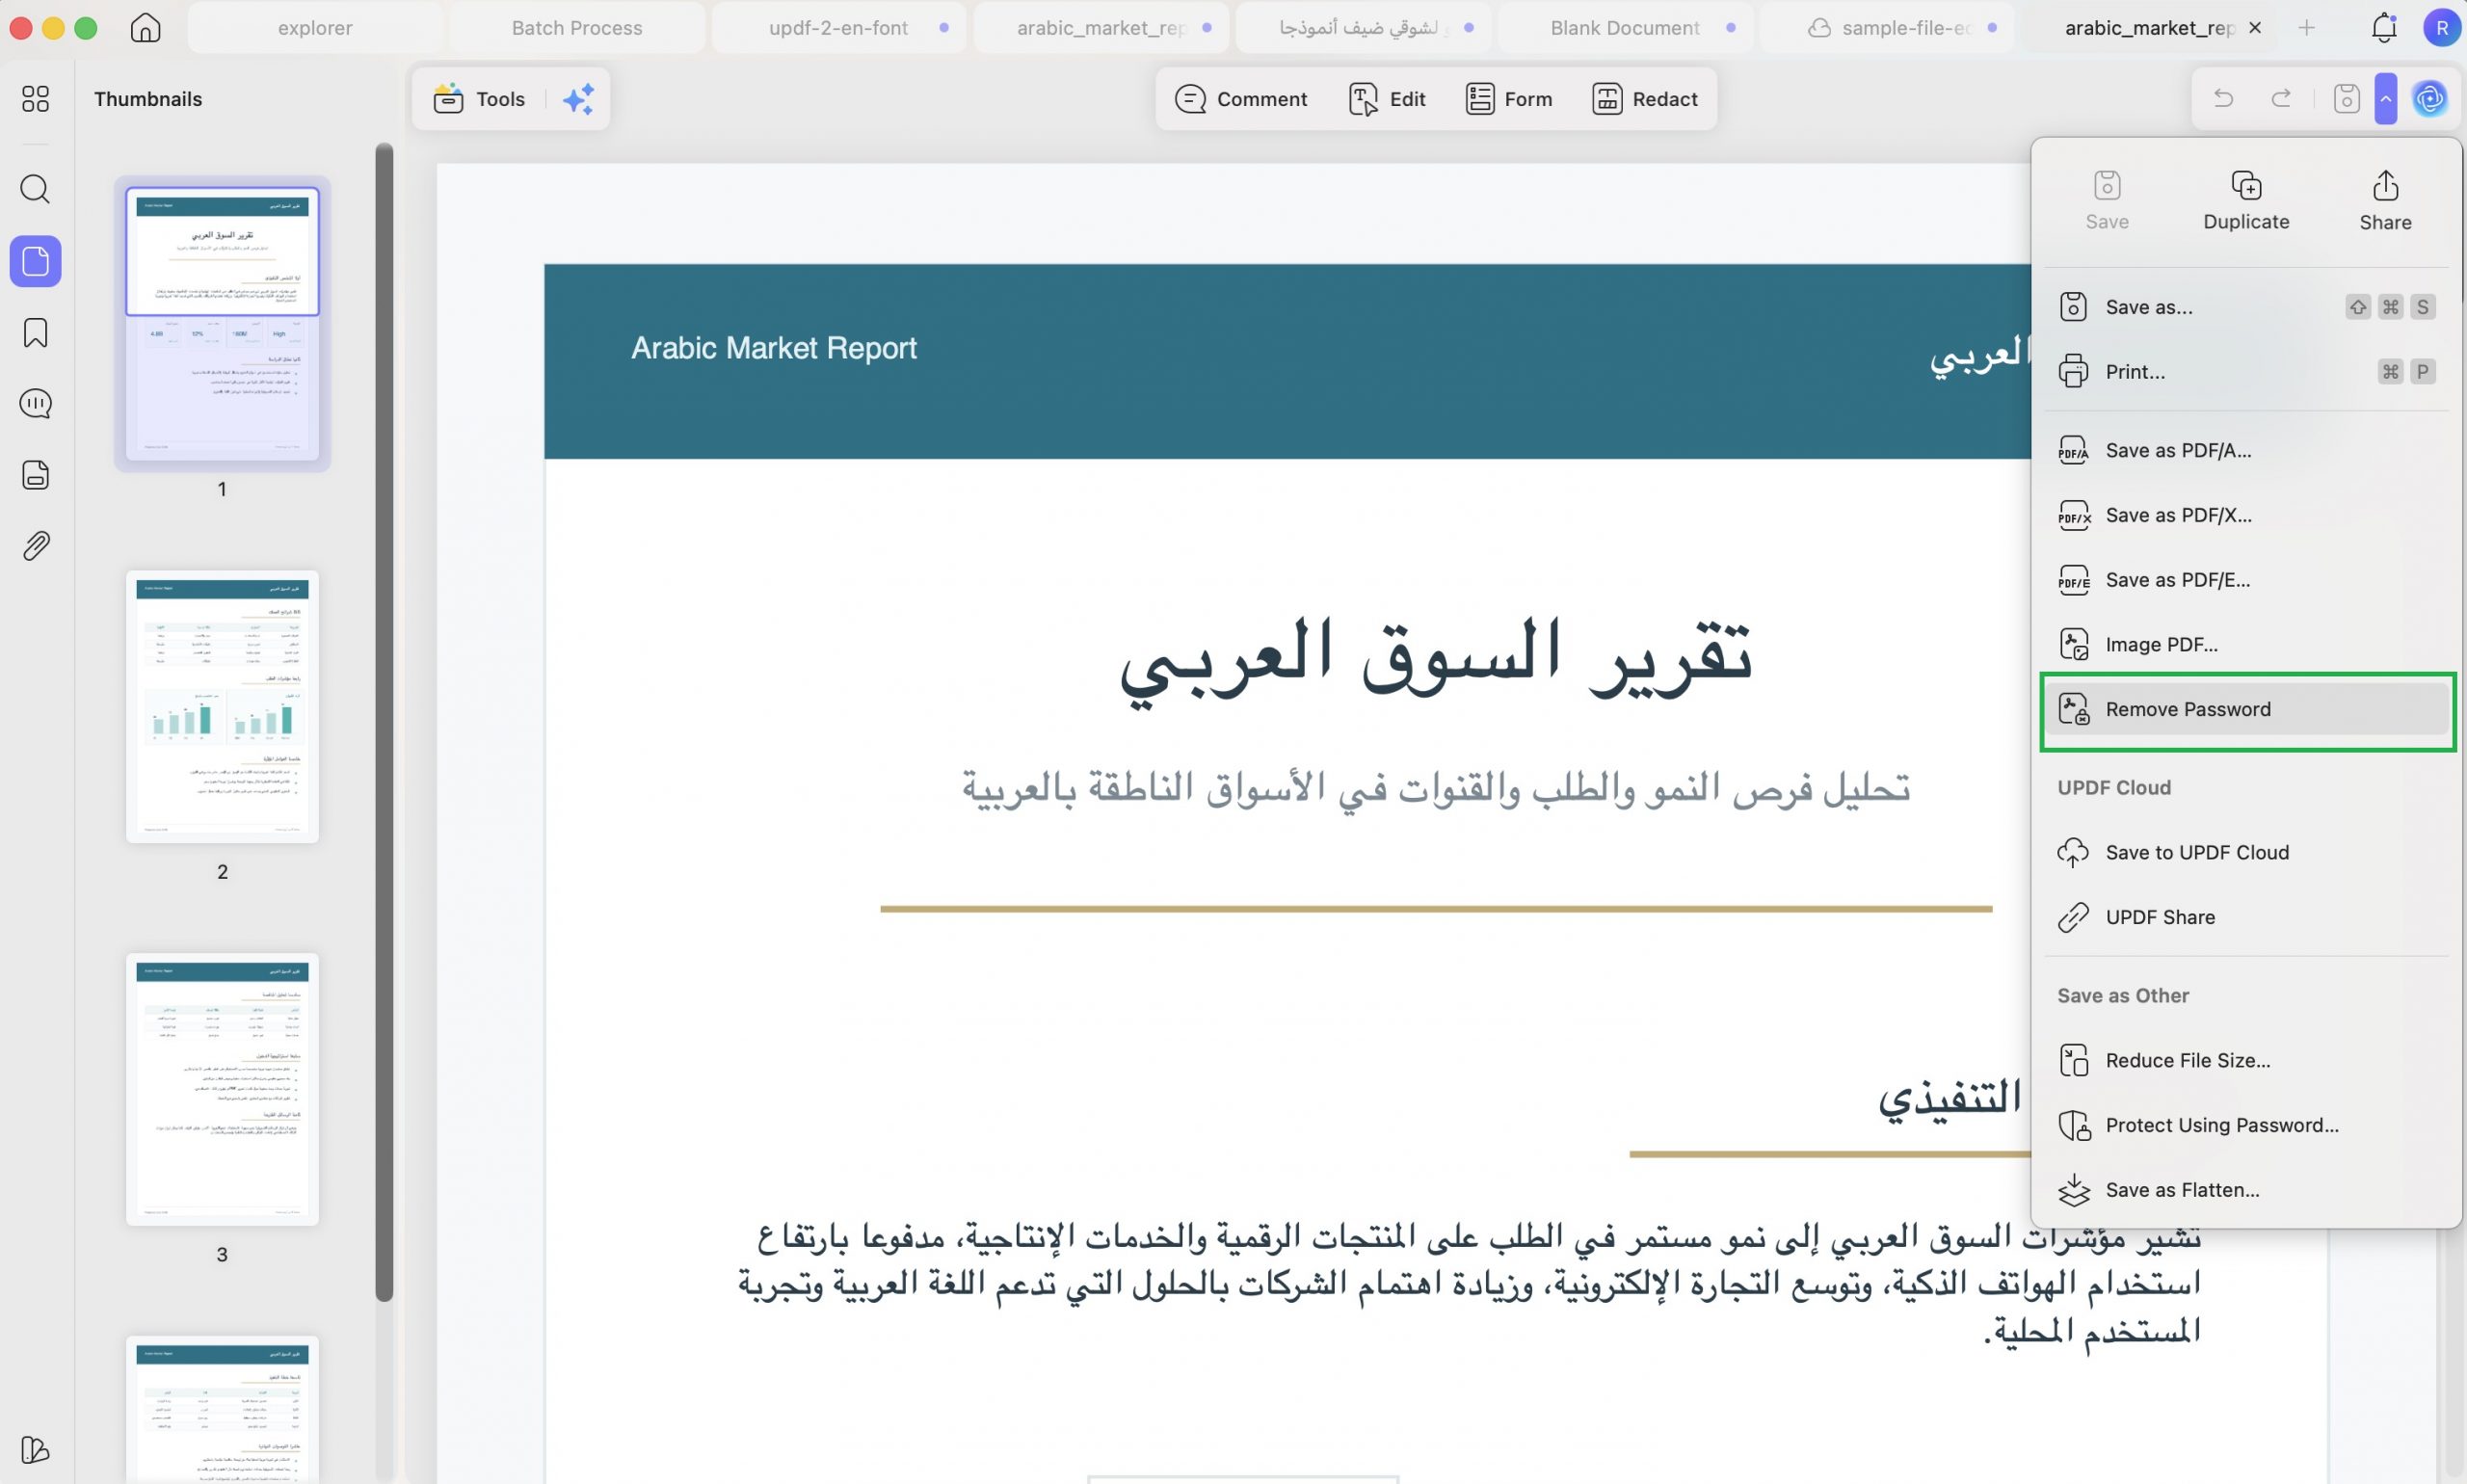Image resolution: width=2467 pixels, height=1484 pixels.
Task: Open the comments list panel icon
Action: [x=35, y=404]
